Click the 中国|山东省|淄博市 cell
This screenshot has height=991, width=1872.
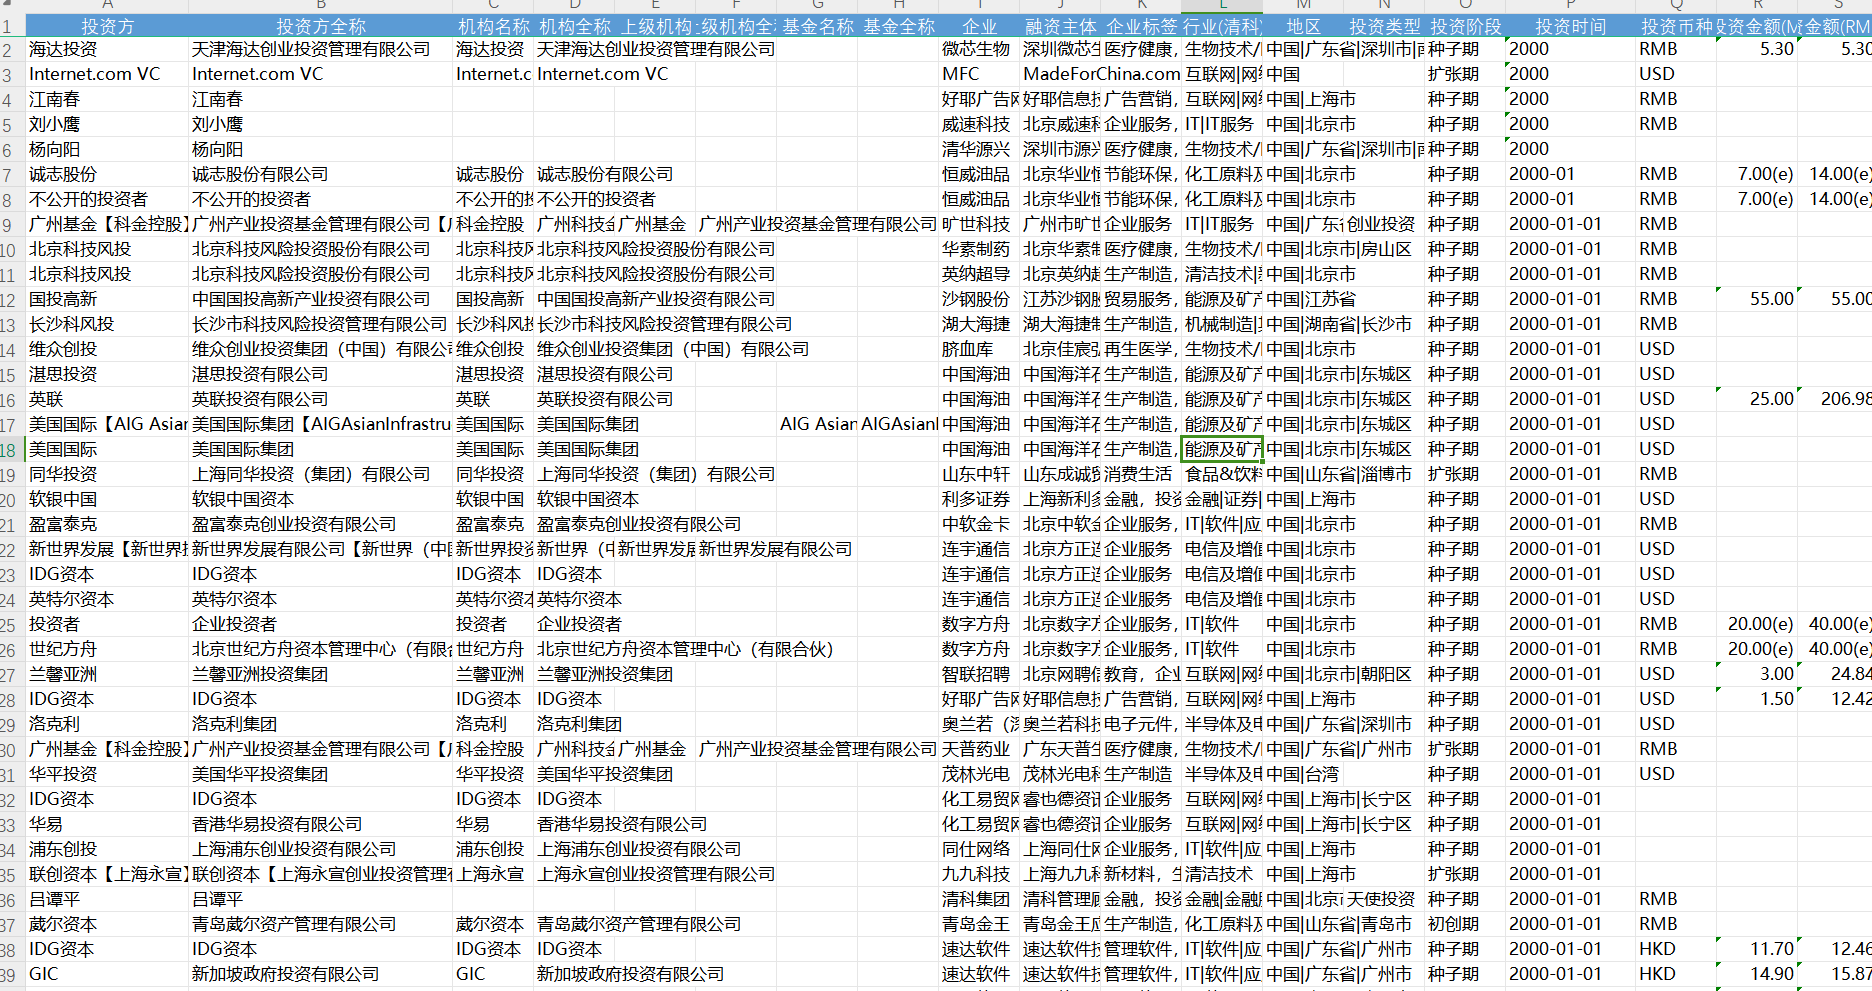pyautogui.click(x=1340, y=474)
